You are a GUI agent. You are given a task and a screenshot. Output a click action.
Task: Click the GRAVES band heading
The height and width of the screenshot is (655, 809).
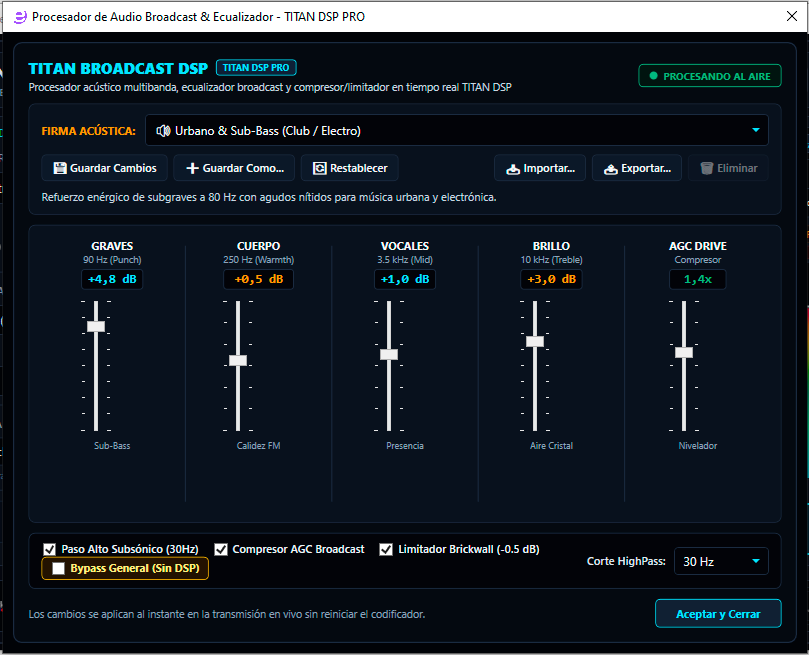(112, 246)
